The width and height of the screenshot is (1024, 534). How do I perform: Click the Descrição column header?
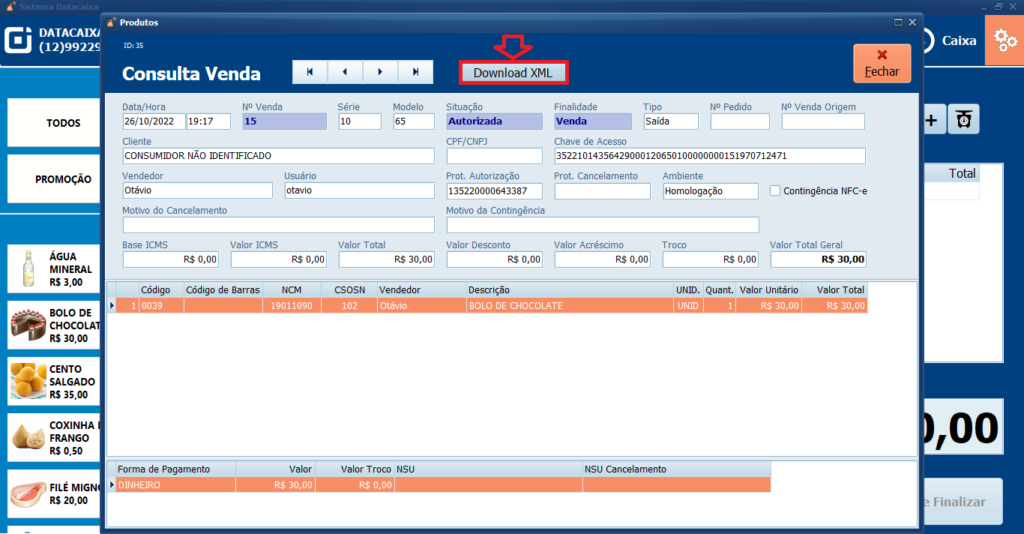pos(568,290)
